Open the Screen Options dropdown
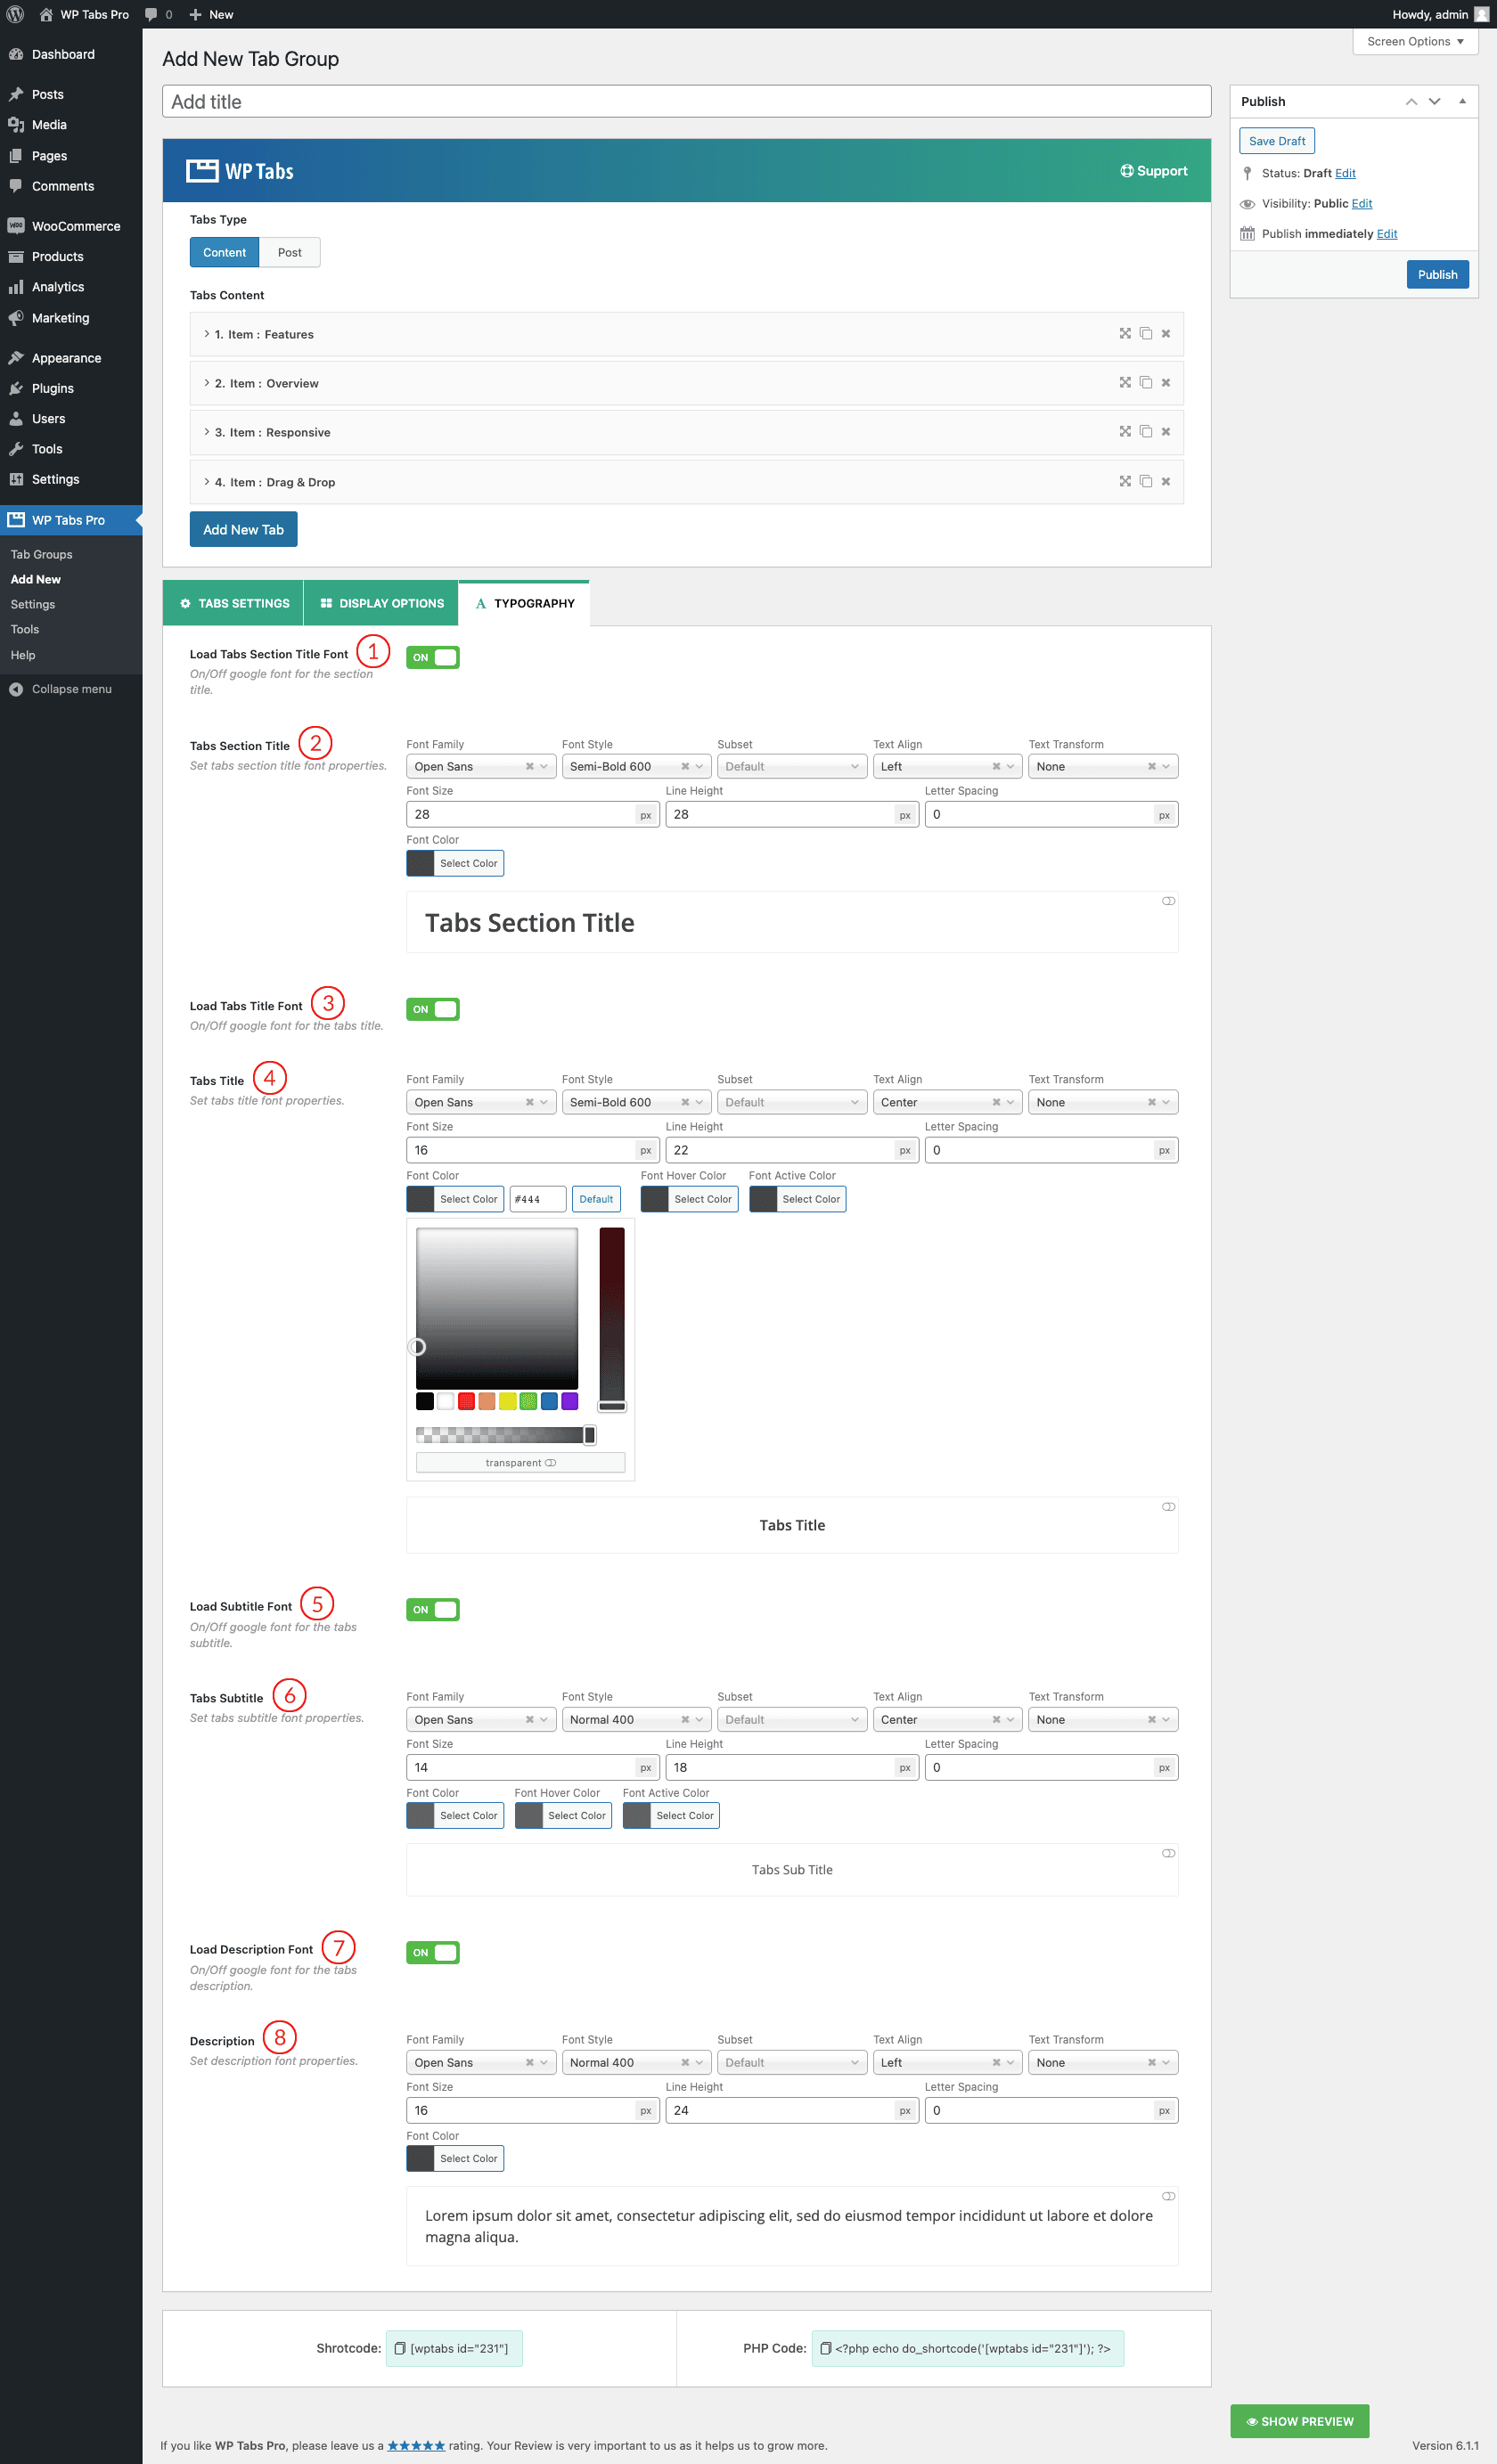The width and height of the screenshot is (1497, 2464). tap(1414, 41)
